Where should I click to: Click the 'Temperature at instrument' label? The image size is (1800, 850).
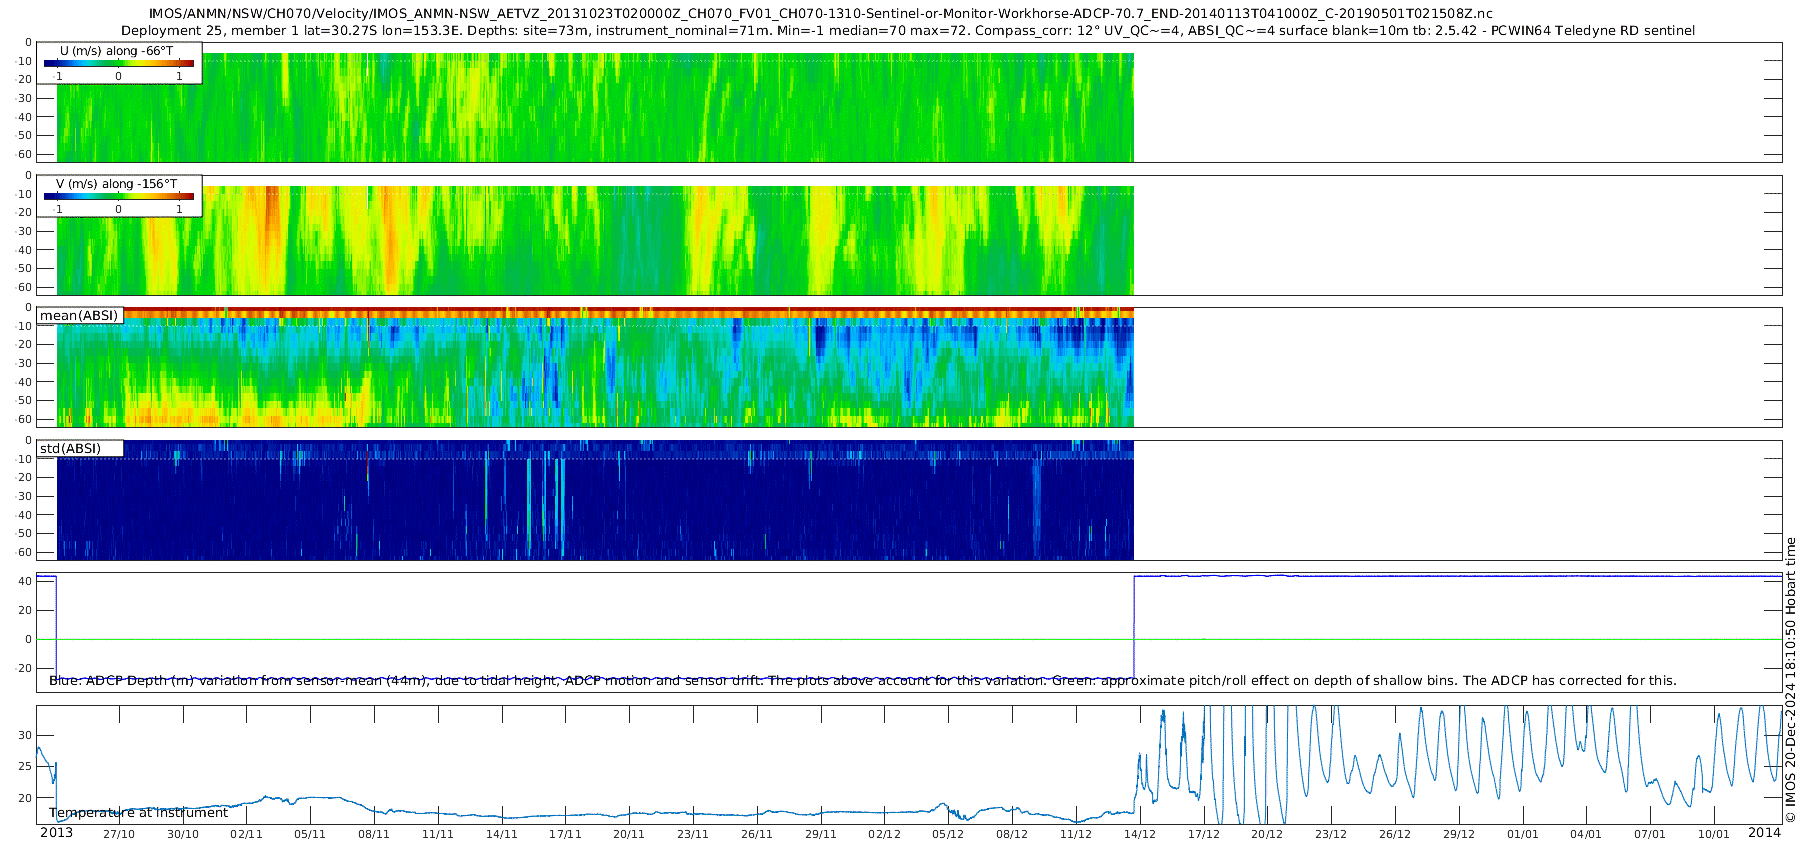(138, 813)
